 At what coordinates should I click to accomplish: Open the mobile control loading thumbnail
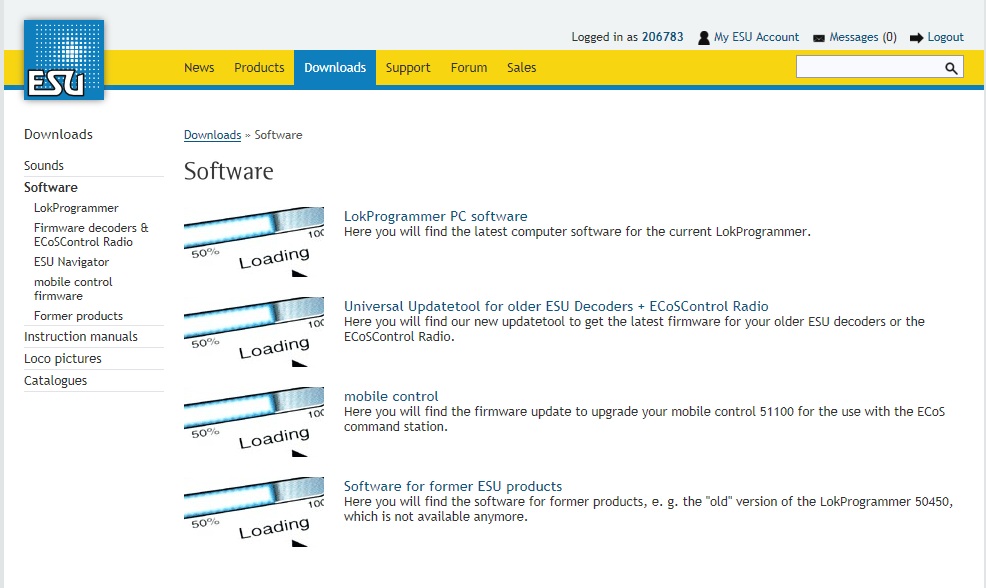click(254, 421)
